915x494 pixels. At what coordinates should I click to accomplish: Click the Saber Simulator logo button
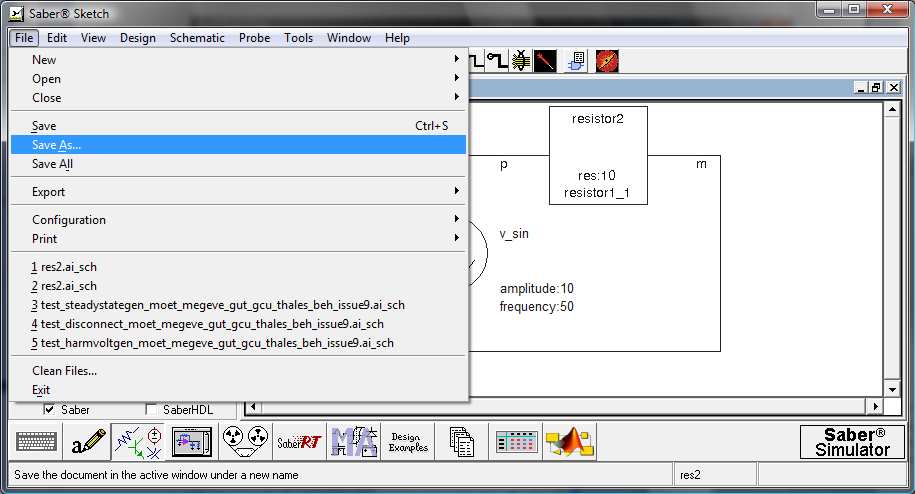point(852,442)
